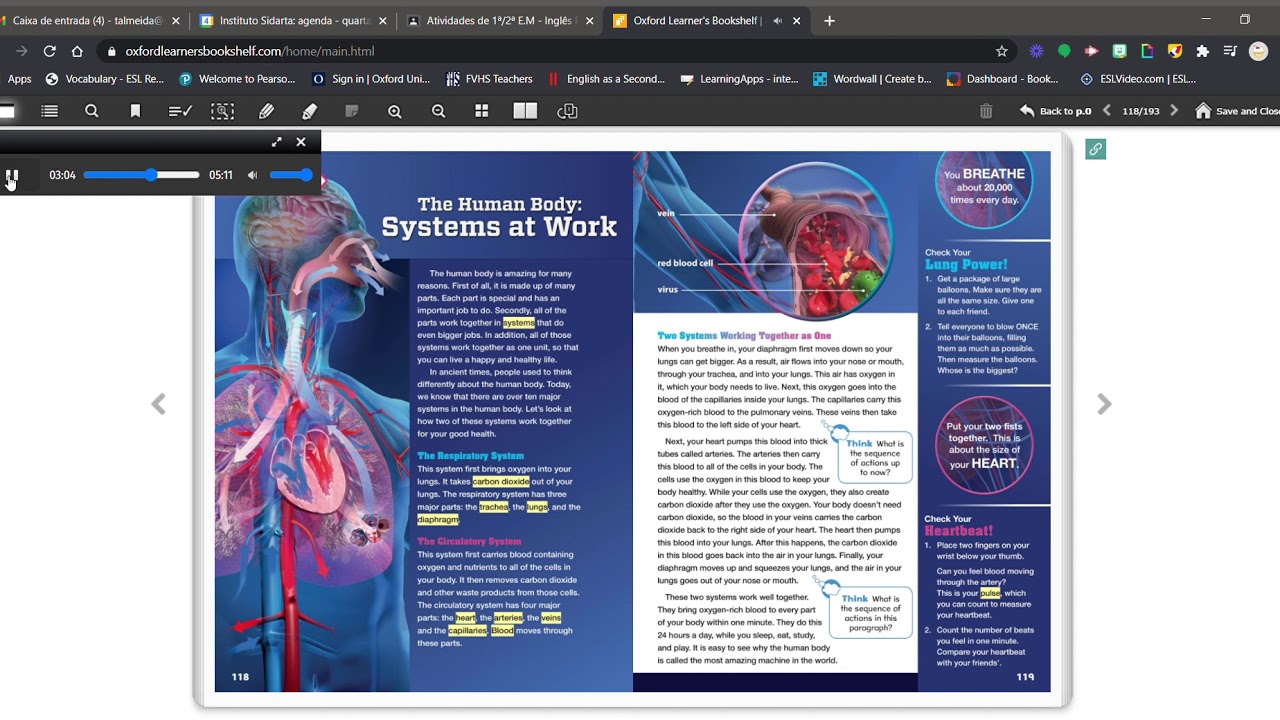Click the highlighted word 'diaphragm'
Screen dimensions: 1280x720
tap(437, 520)
